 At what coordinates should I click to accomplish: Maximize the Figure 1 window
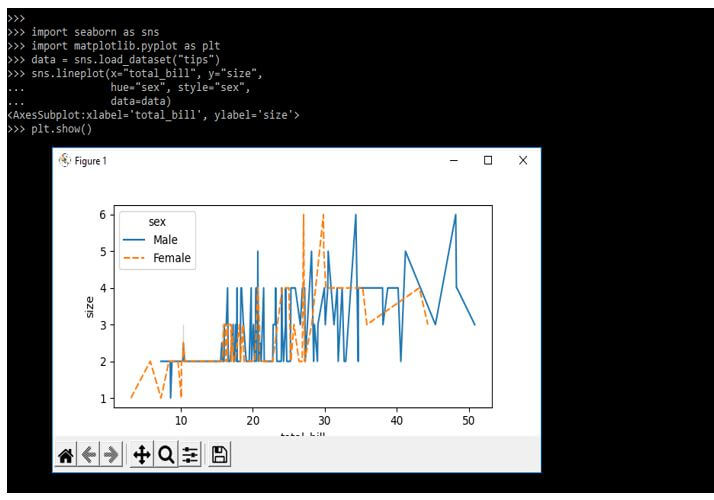pos(488,160)
